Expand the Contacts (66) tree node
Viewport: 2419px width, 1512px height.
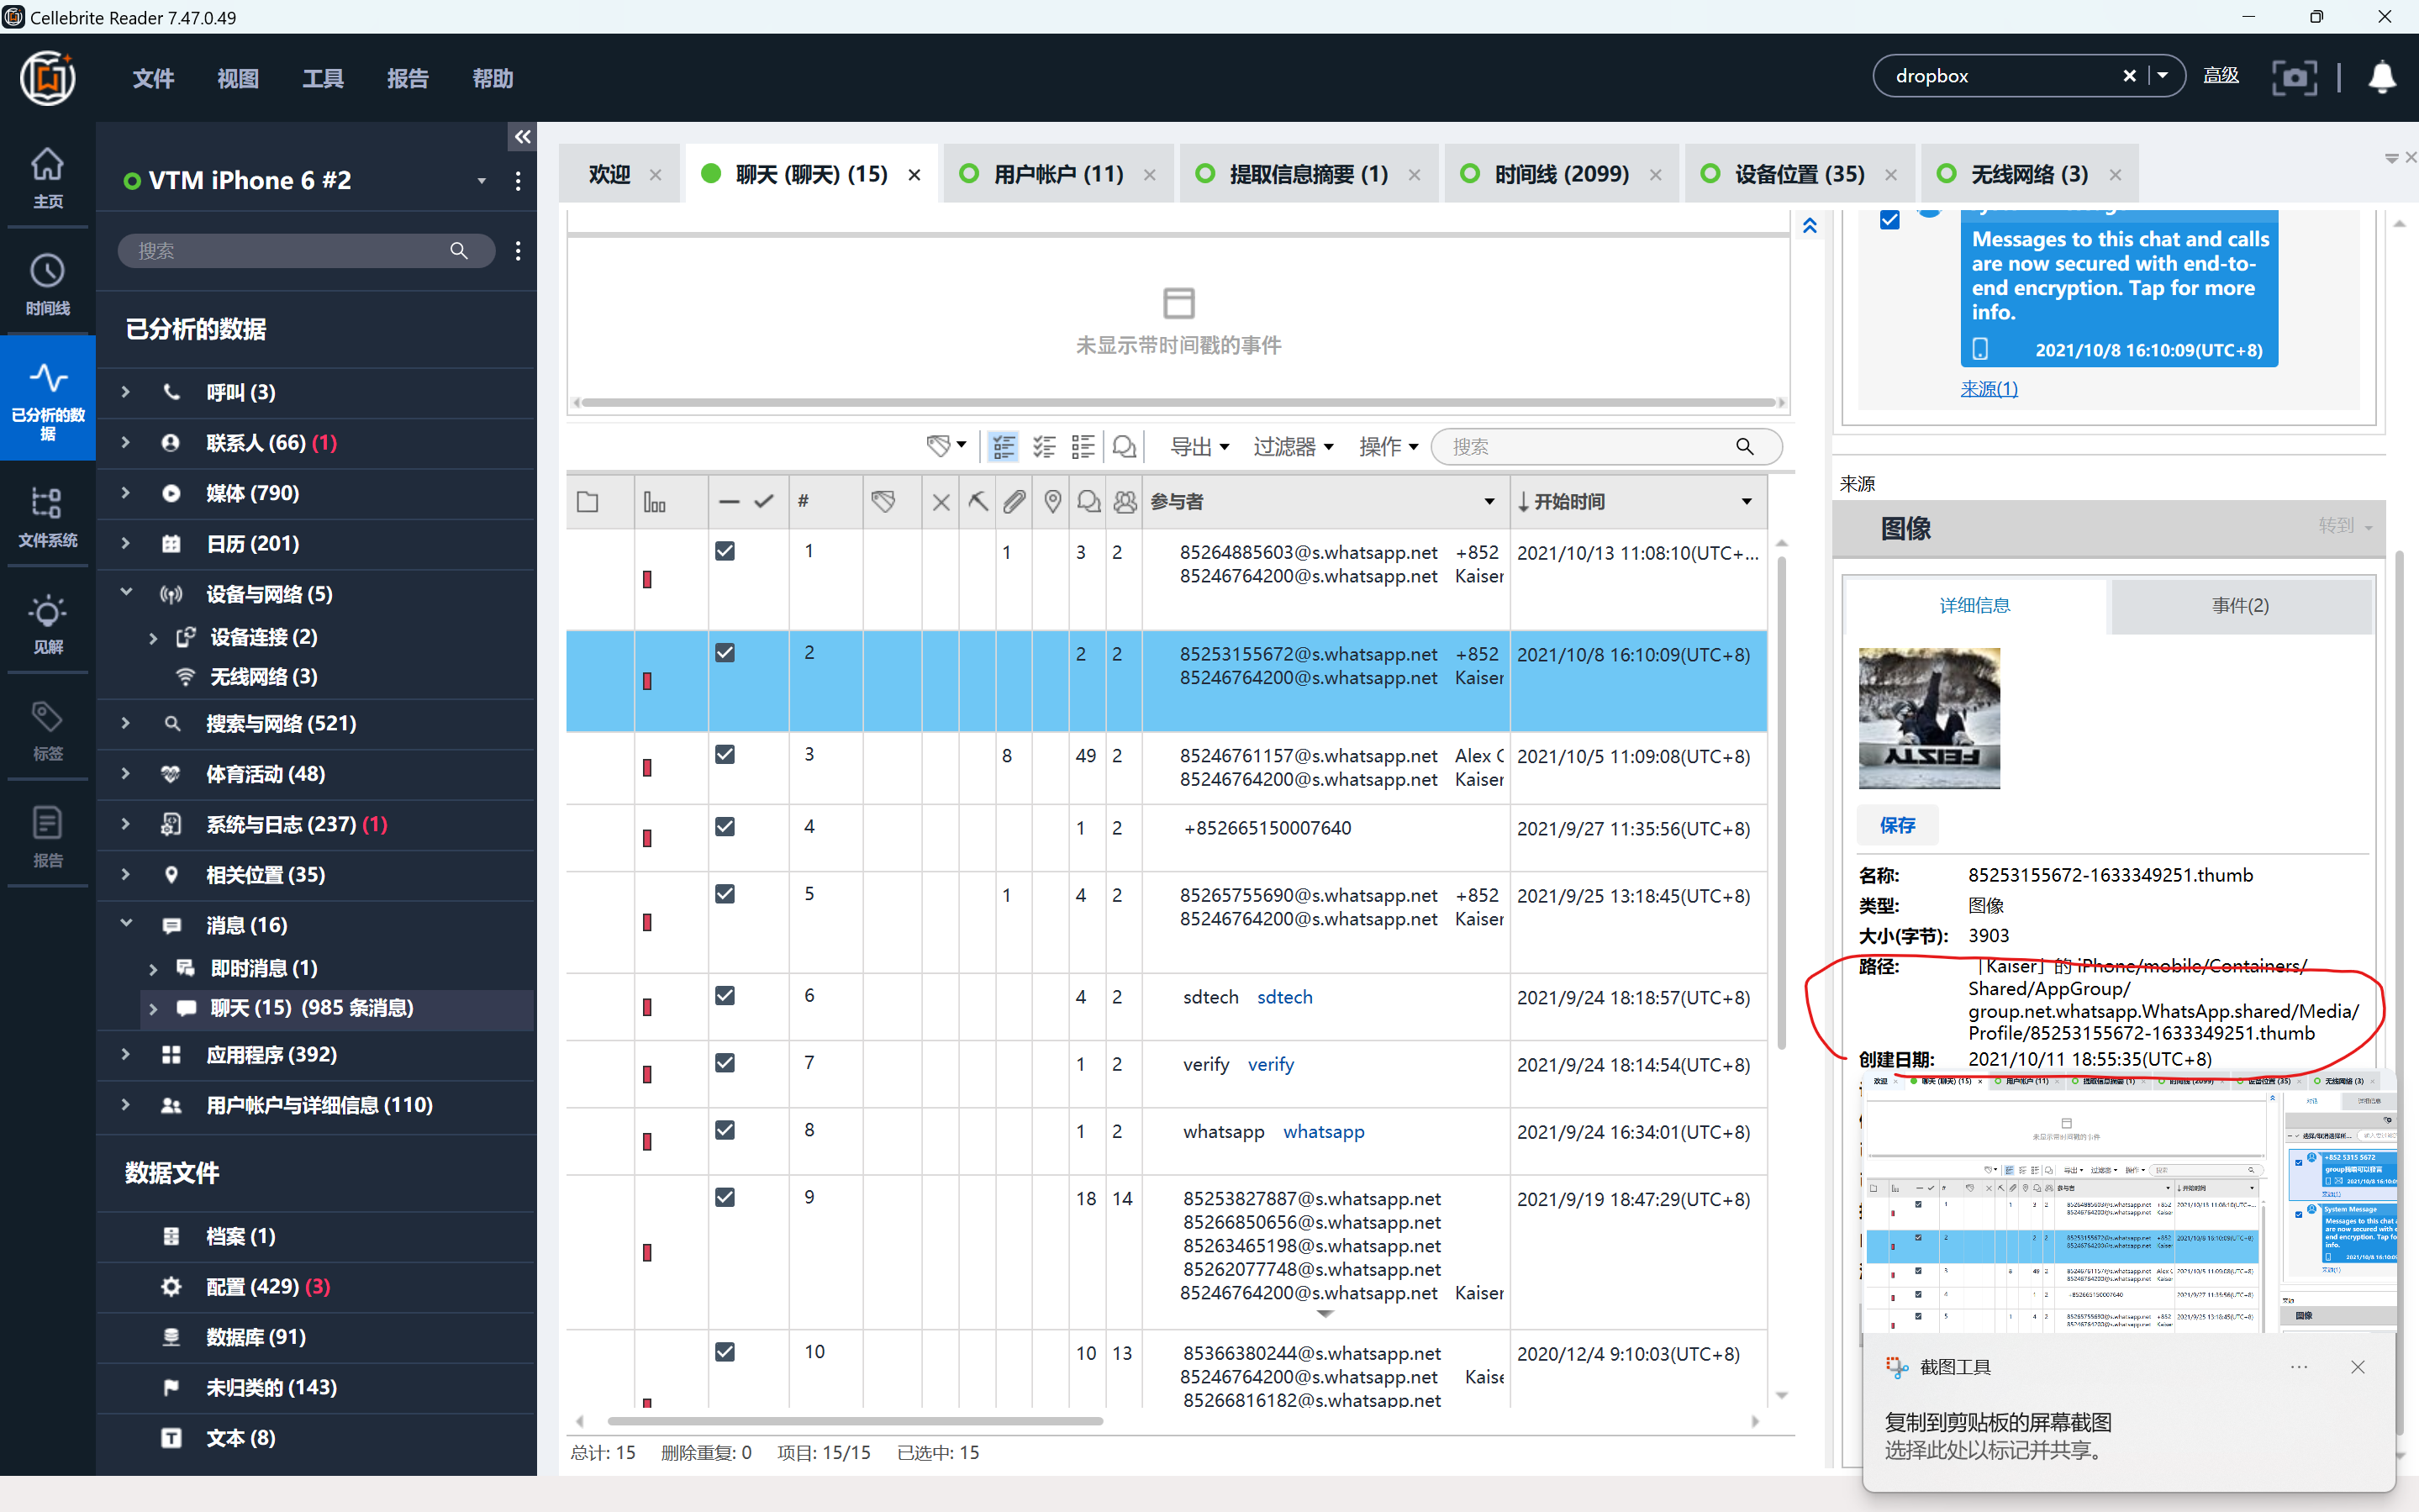(126, 442)
